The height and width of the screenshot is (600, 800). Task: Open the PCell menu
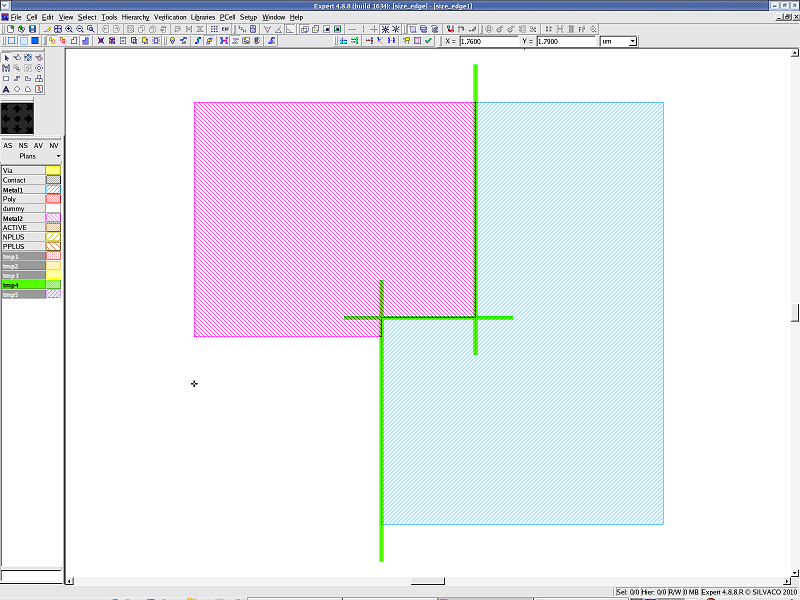click(227, 17)
